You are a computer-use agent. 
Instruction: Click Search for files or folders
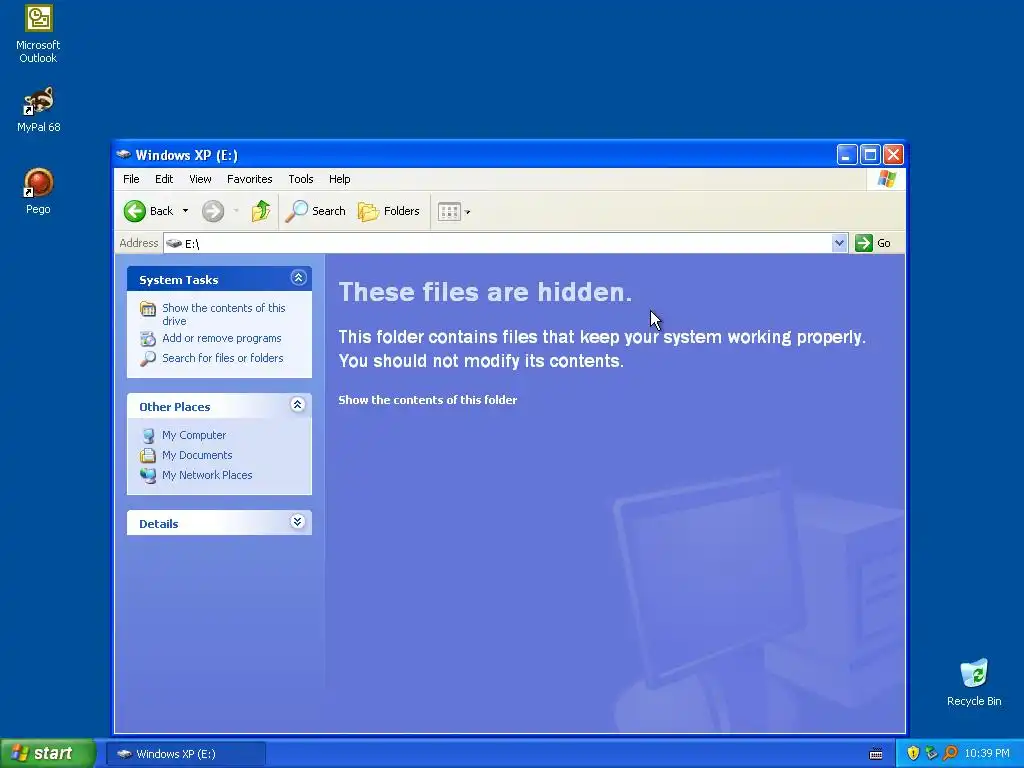click(x=223, y=358)
